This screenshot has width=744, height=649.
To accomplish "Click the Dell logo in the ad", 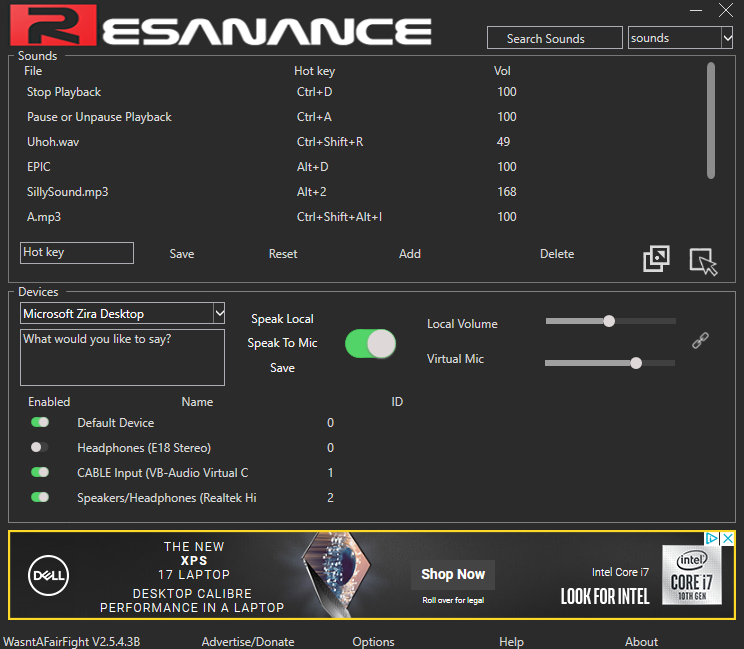I will point(48,575).
